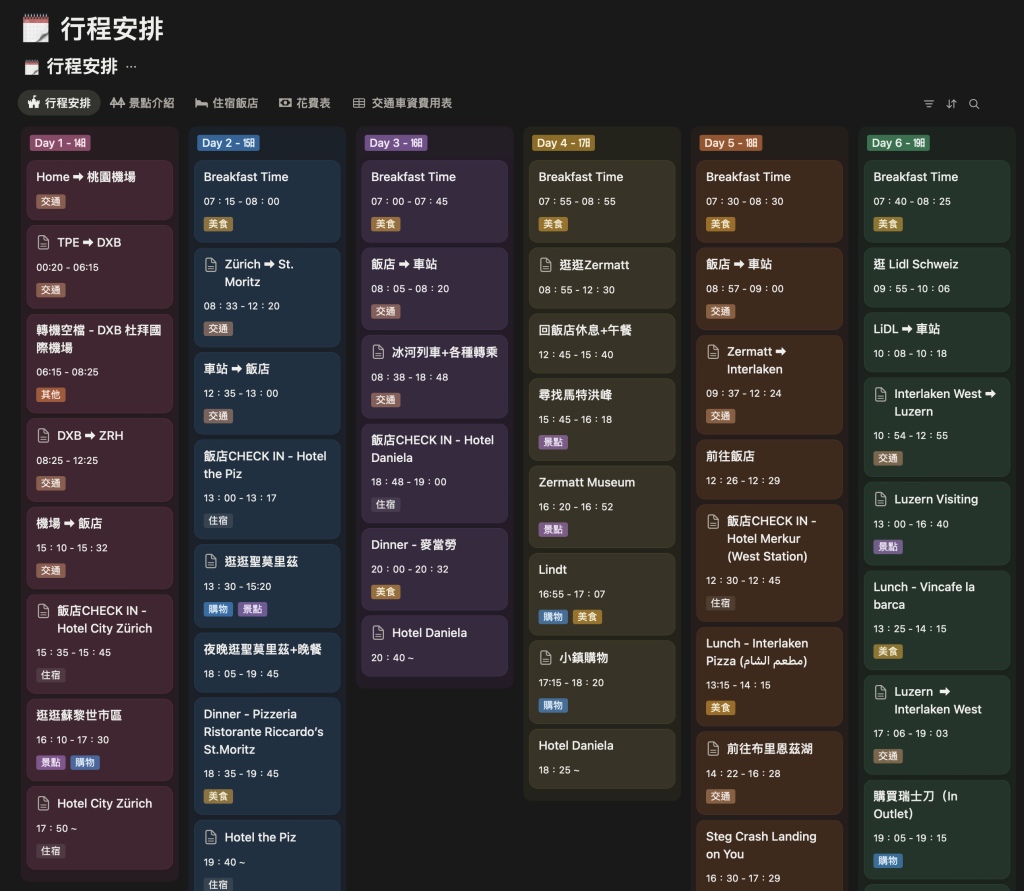This screenshot has height=891, width=1024.
Task: Click page icon on Day 1 Hotel City Zürich card
Action: coord(43,803)
